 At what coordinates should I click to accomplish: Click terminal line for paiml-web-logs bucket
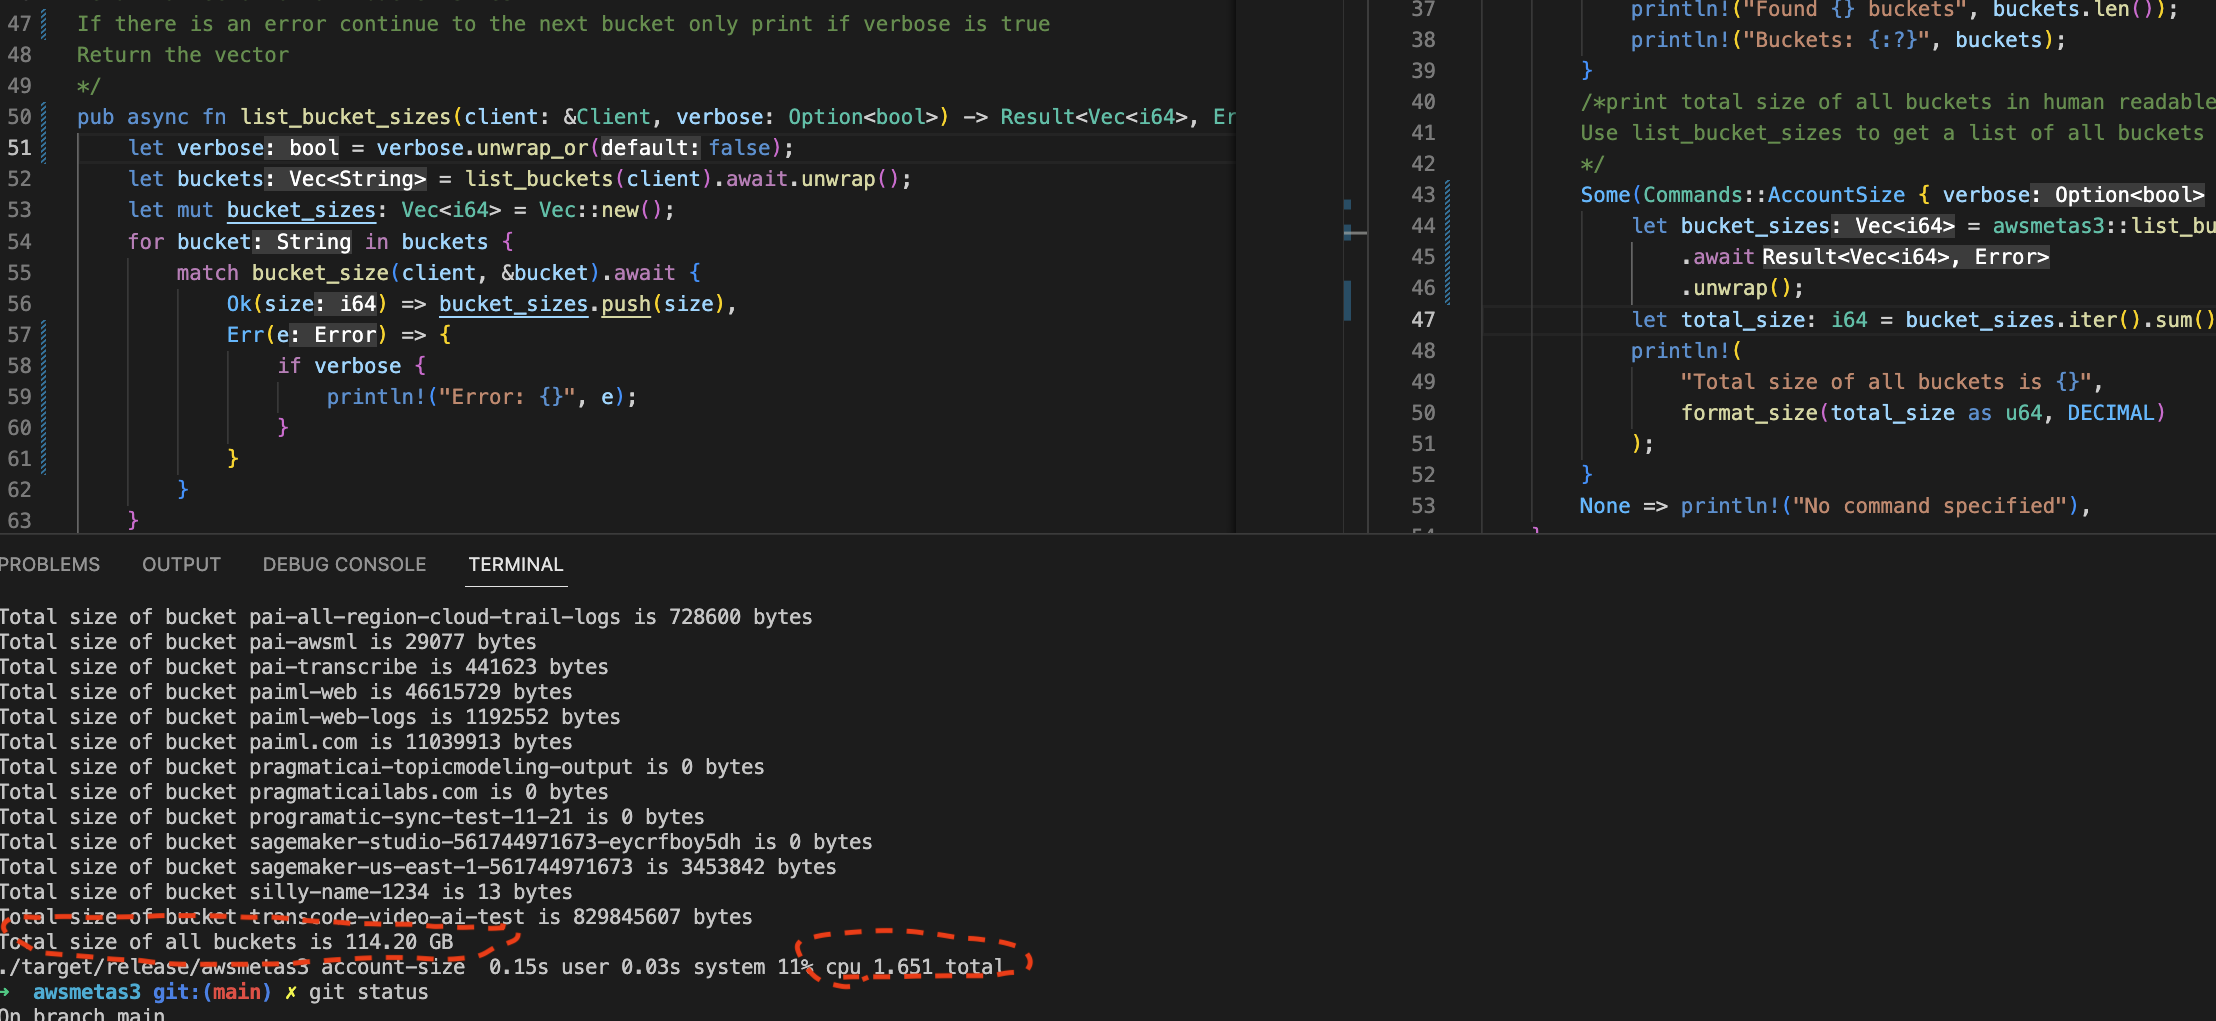(310, 717)
